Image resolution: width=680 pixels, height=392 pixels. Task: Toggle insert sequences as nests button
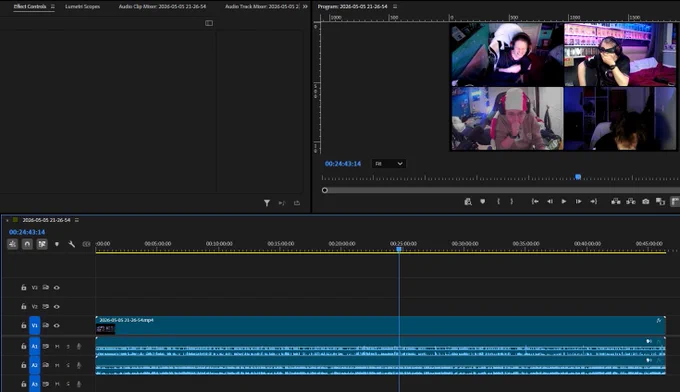[12, 244]
